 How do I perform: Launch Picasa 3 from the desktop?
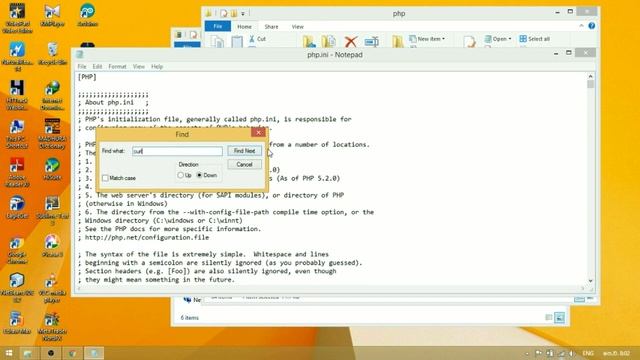tap(52, 247)
